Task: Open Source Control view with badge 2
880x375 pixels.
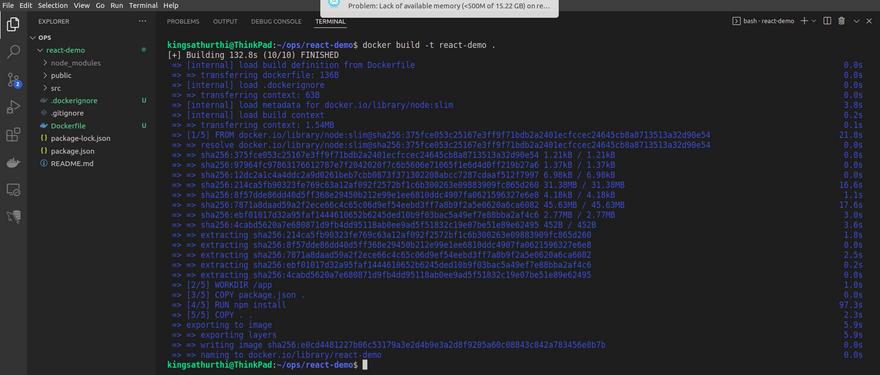Action: click(13, 80)
